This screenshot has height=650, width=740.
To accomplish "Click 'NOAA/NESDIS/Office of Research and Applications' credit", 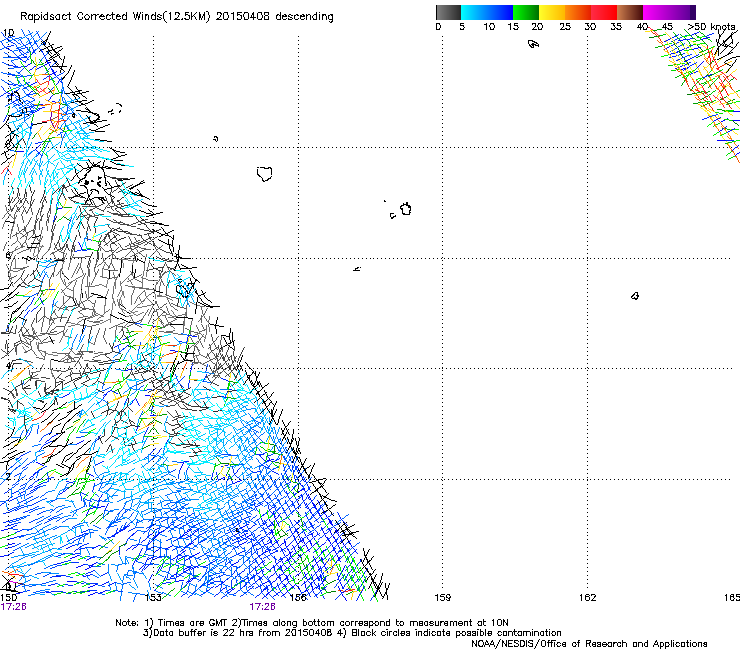I will pos(589,643).
